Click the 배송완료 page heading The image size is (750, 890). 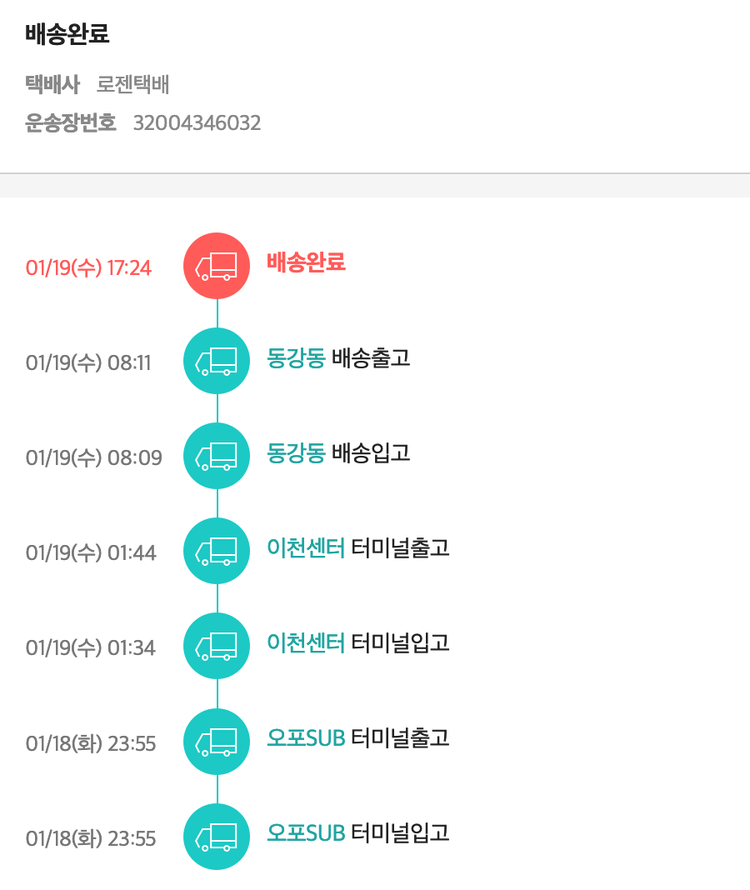click(x=67, y=34)
